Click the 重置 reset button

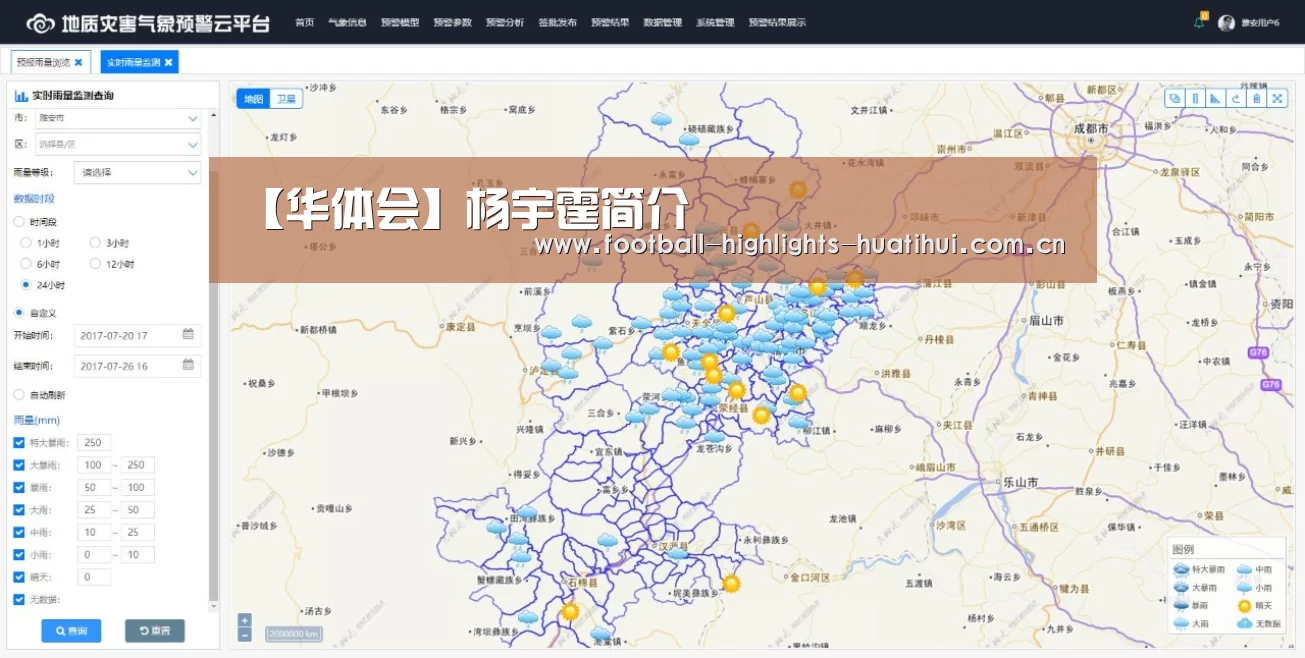[x=155, y=631]
